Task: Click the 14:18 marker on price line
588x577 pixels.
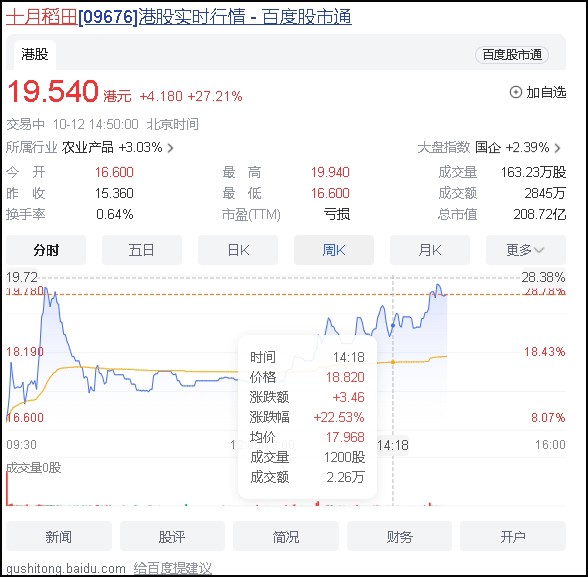Action: (x=393, y=325)
